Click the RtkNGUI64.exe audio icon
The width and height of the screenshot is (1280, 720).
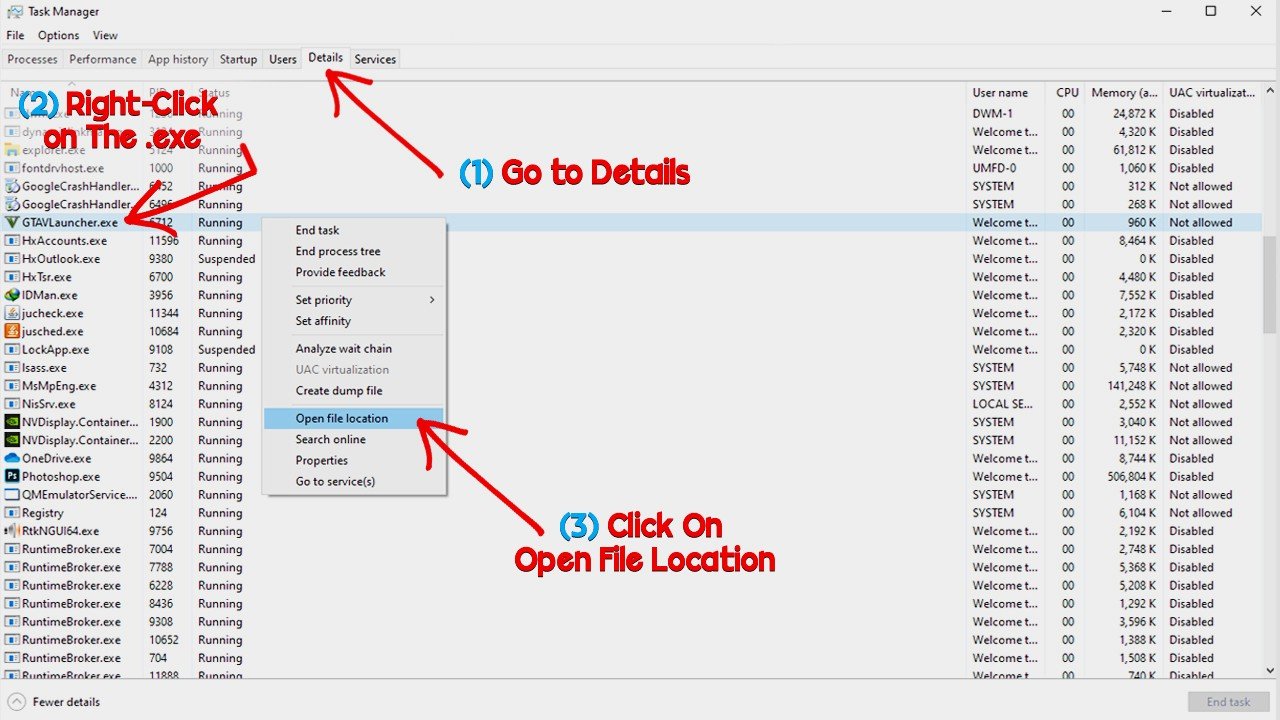(13, 531)
